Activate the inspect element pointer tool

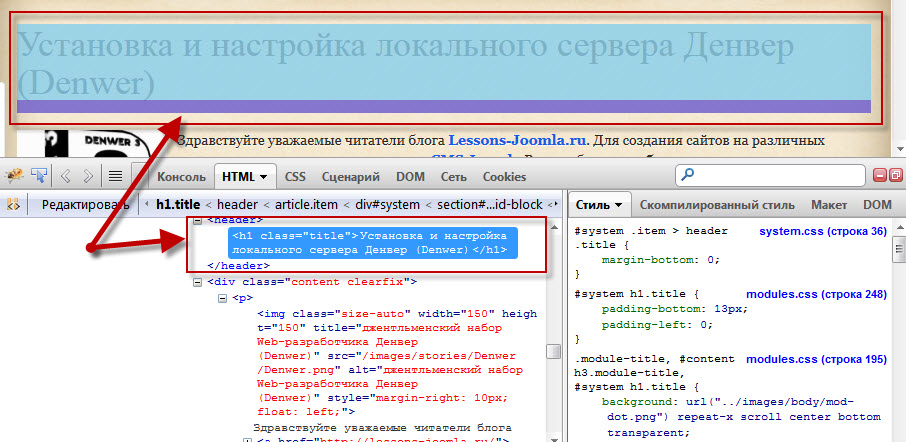39,175
